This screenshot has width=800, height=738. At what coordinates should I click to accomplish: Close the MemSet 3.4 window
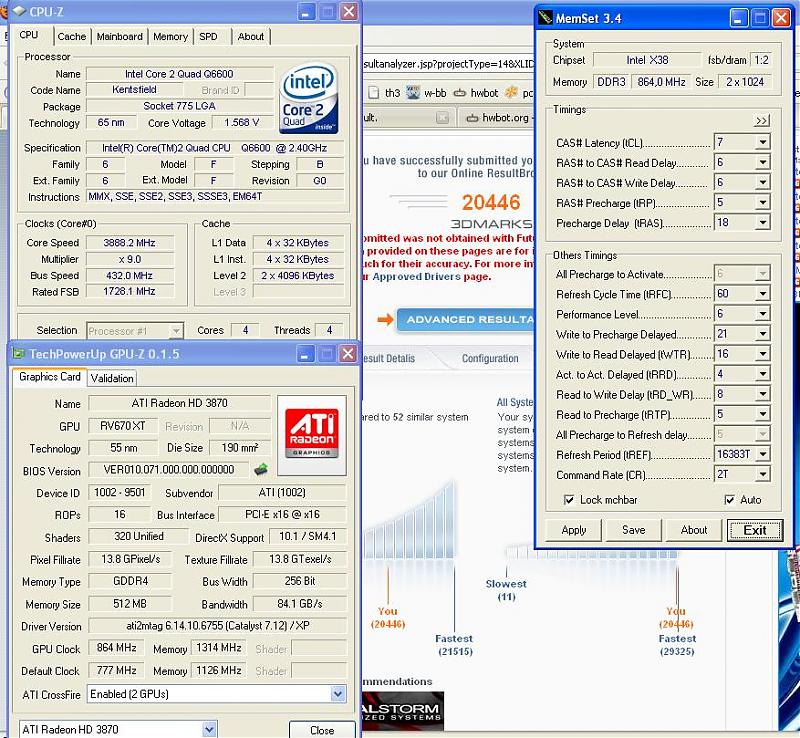tap(781, 18)
